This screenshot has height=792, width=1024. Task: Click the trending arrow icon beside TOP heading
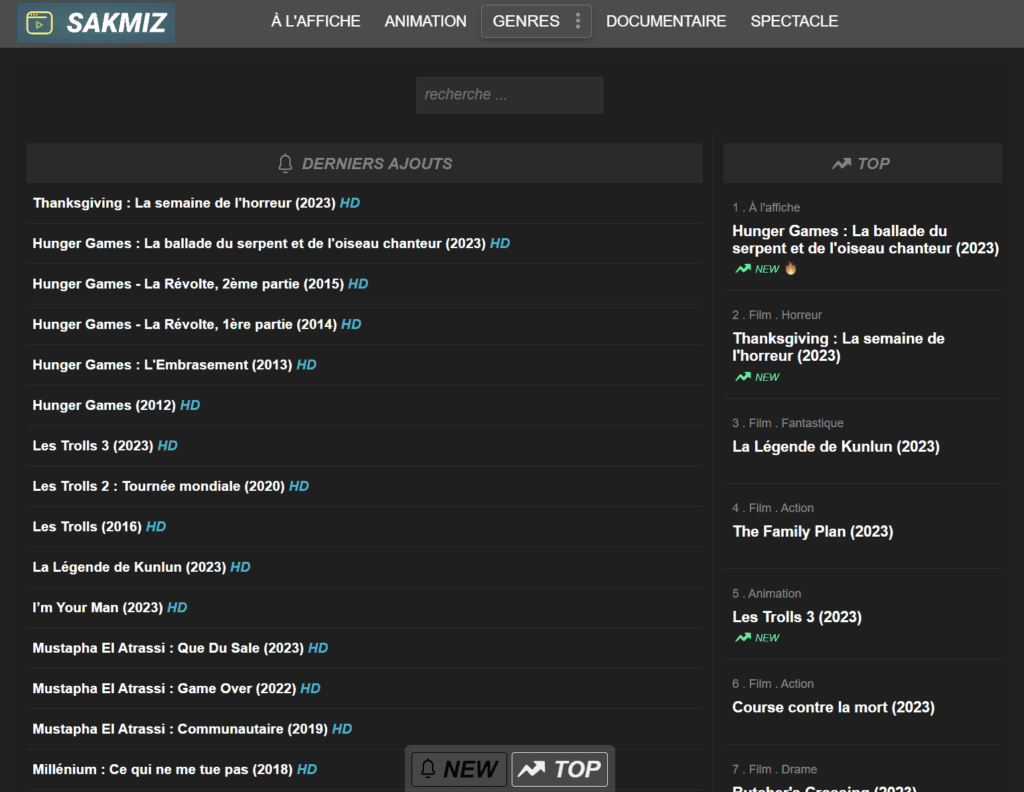tap(841, 163)
